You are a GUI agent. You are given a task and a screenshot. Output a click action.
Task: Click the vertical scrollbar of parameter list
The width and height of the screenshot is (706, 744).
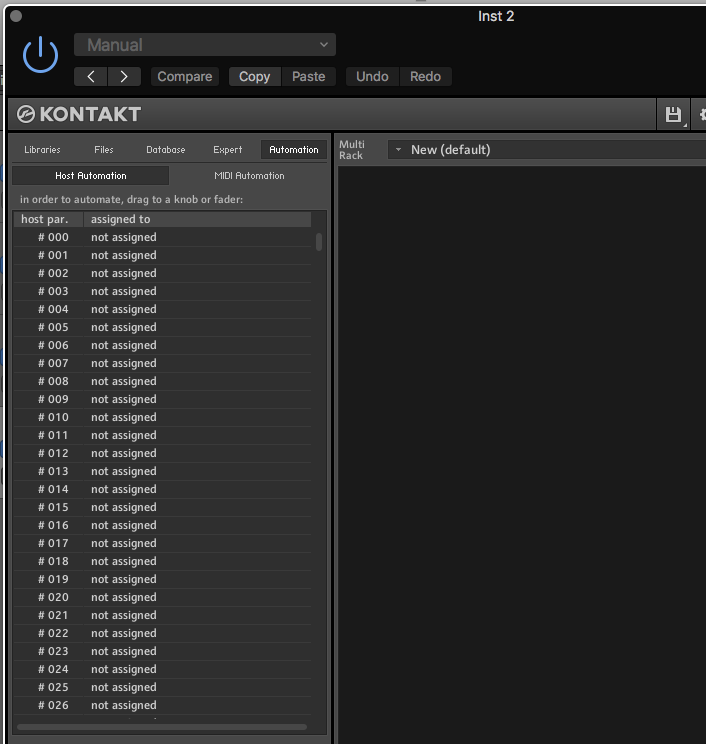(319, 242)
